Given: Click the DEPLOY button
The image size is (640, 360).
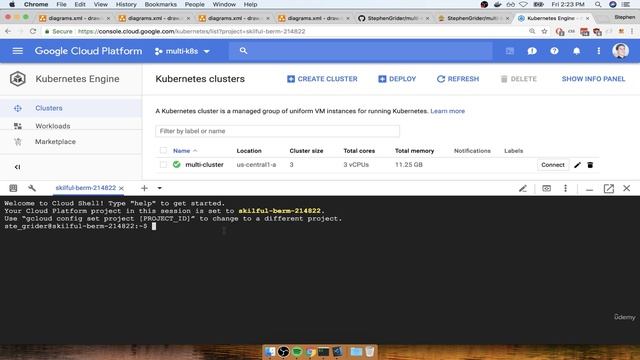Looking at the screenshot, I should click(397, 79).
